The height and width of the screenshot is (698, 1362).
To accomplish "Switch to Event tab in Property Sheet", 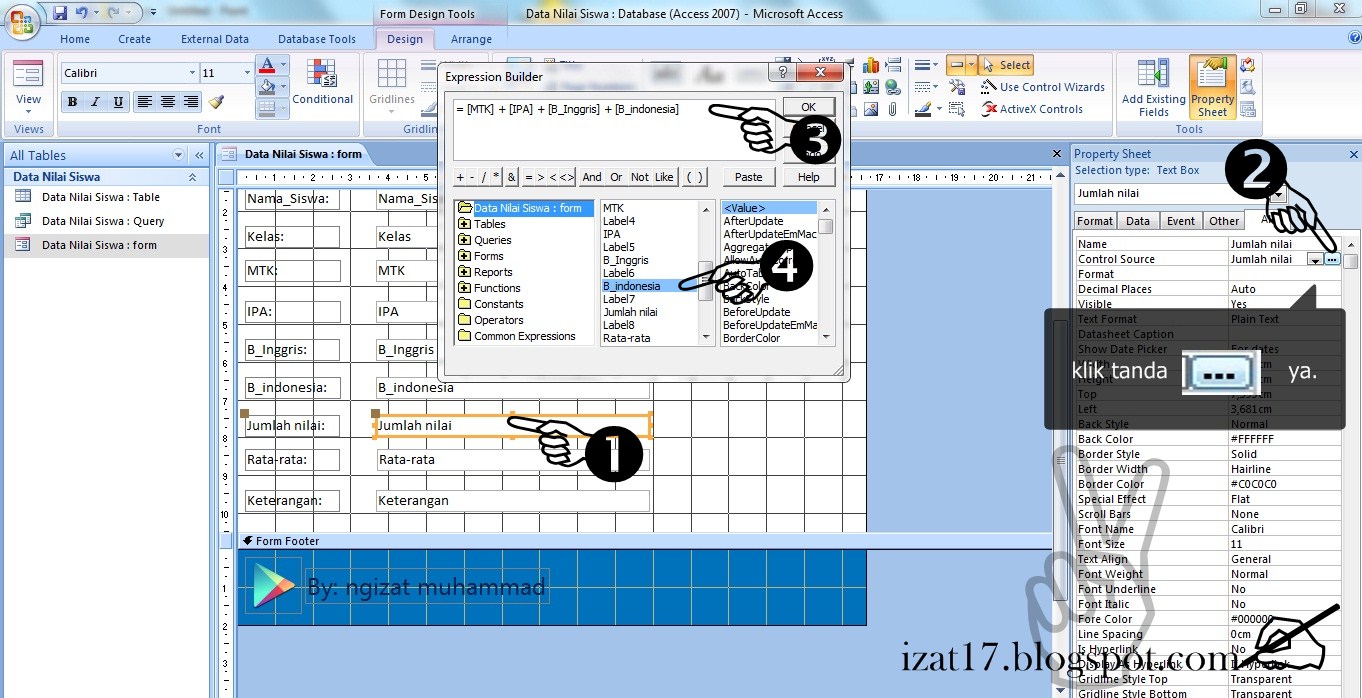I will point(1181,221).
